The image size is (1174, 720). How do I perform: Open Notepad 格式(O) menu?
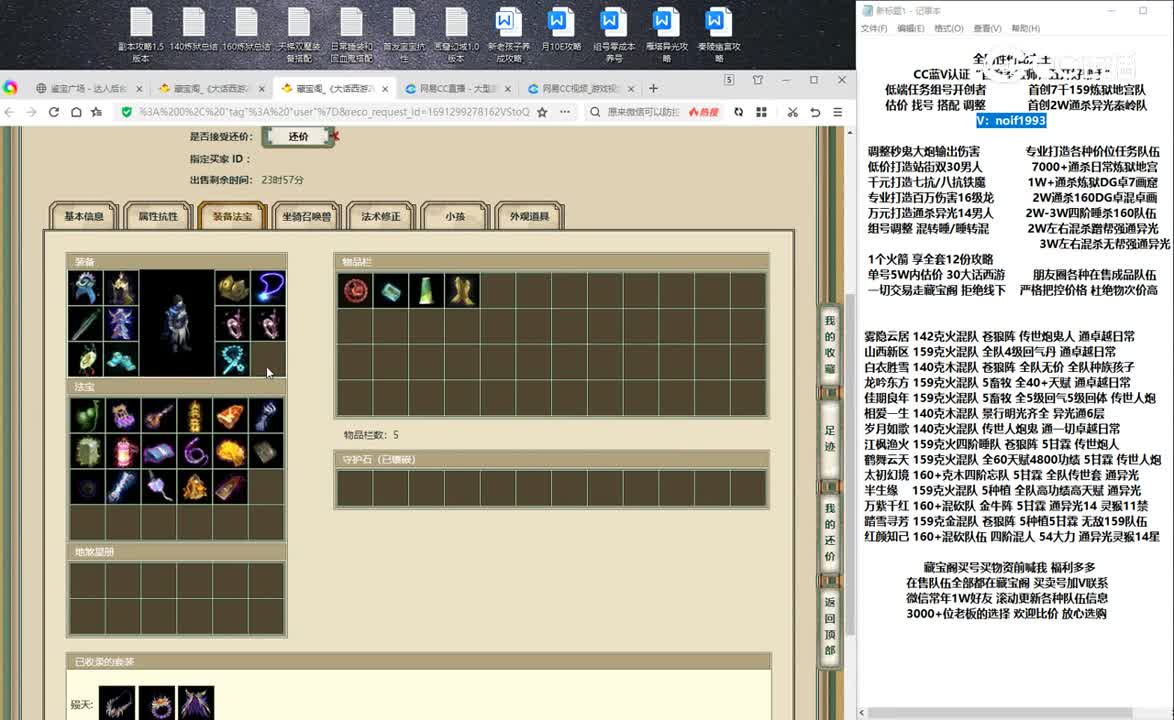tap(949, 28)
